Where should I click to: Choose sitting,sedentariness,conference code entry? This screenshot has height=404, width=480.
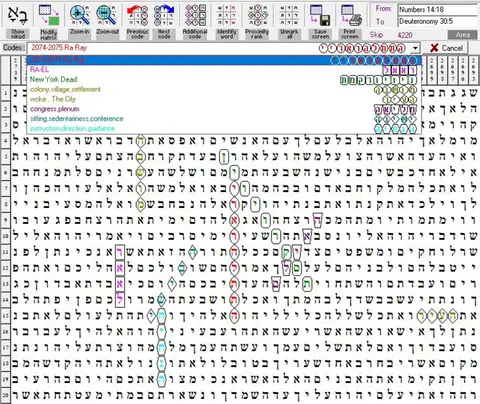(x=224, y=119)
